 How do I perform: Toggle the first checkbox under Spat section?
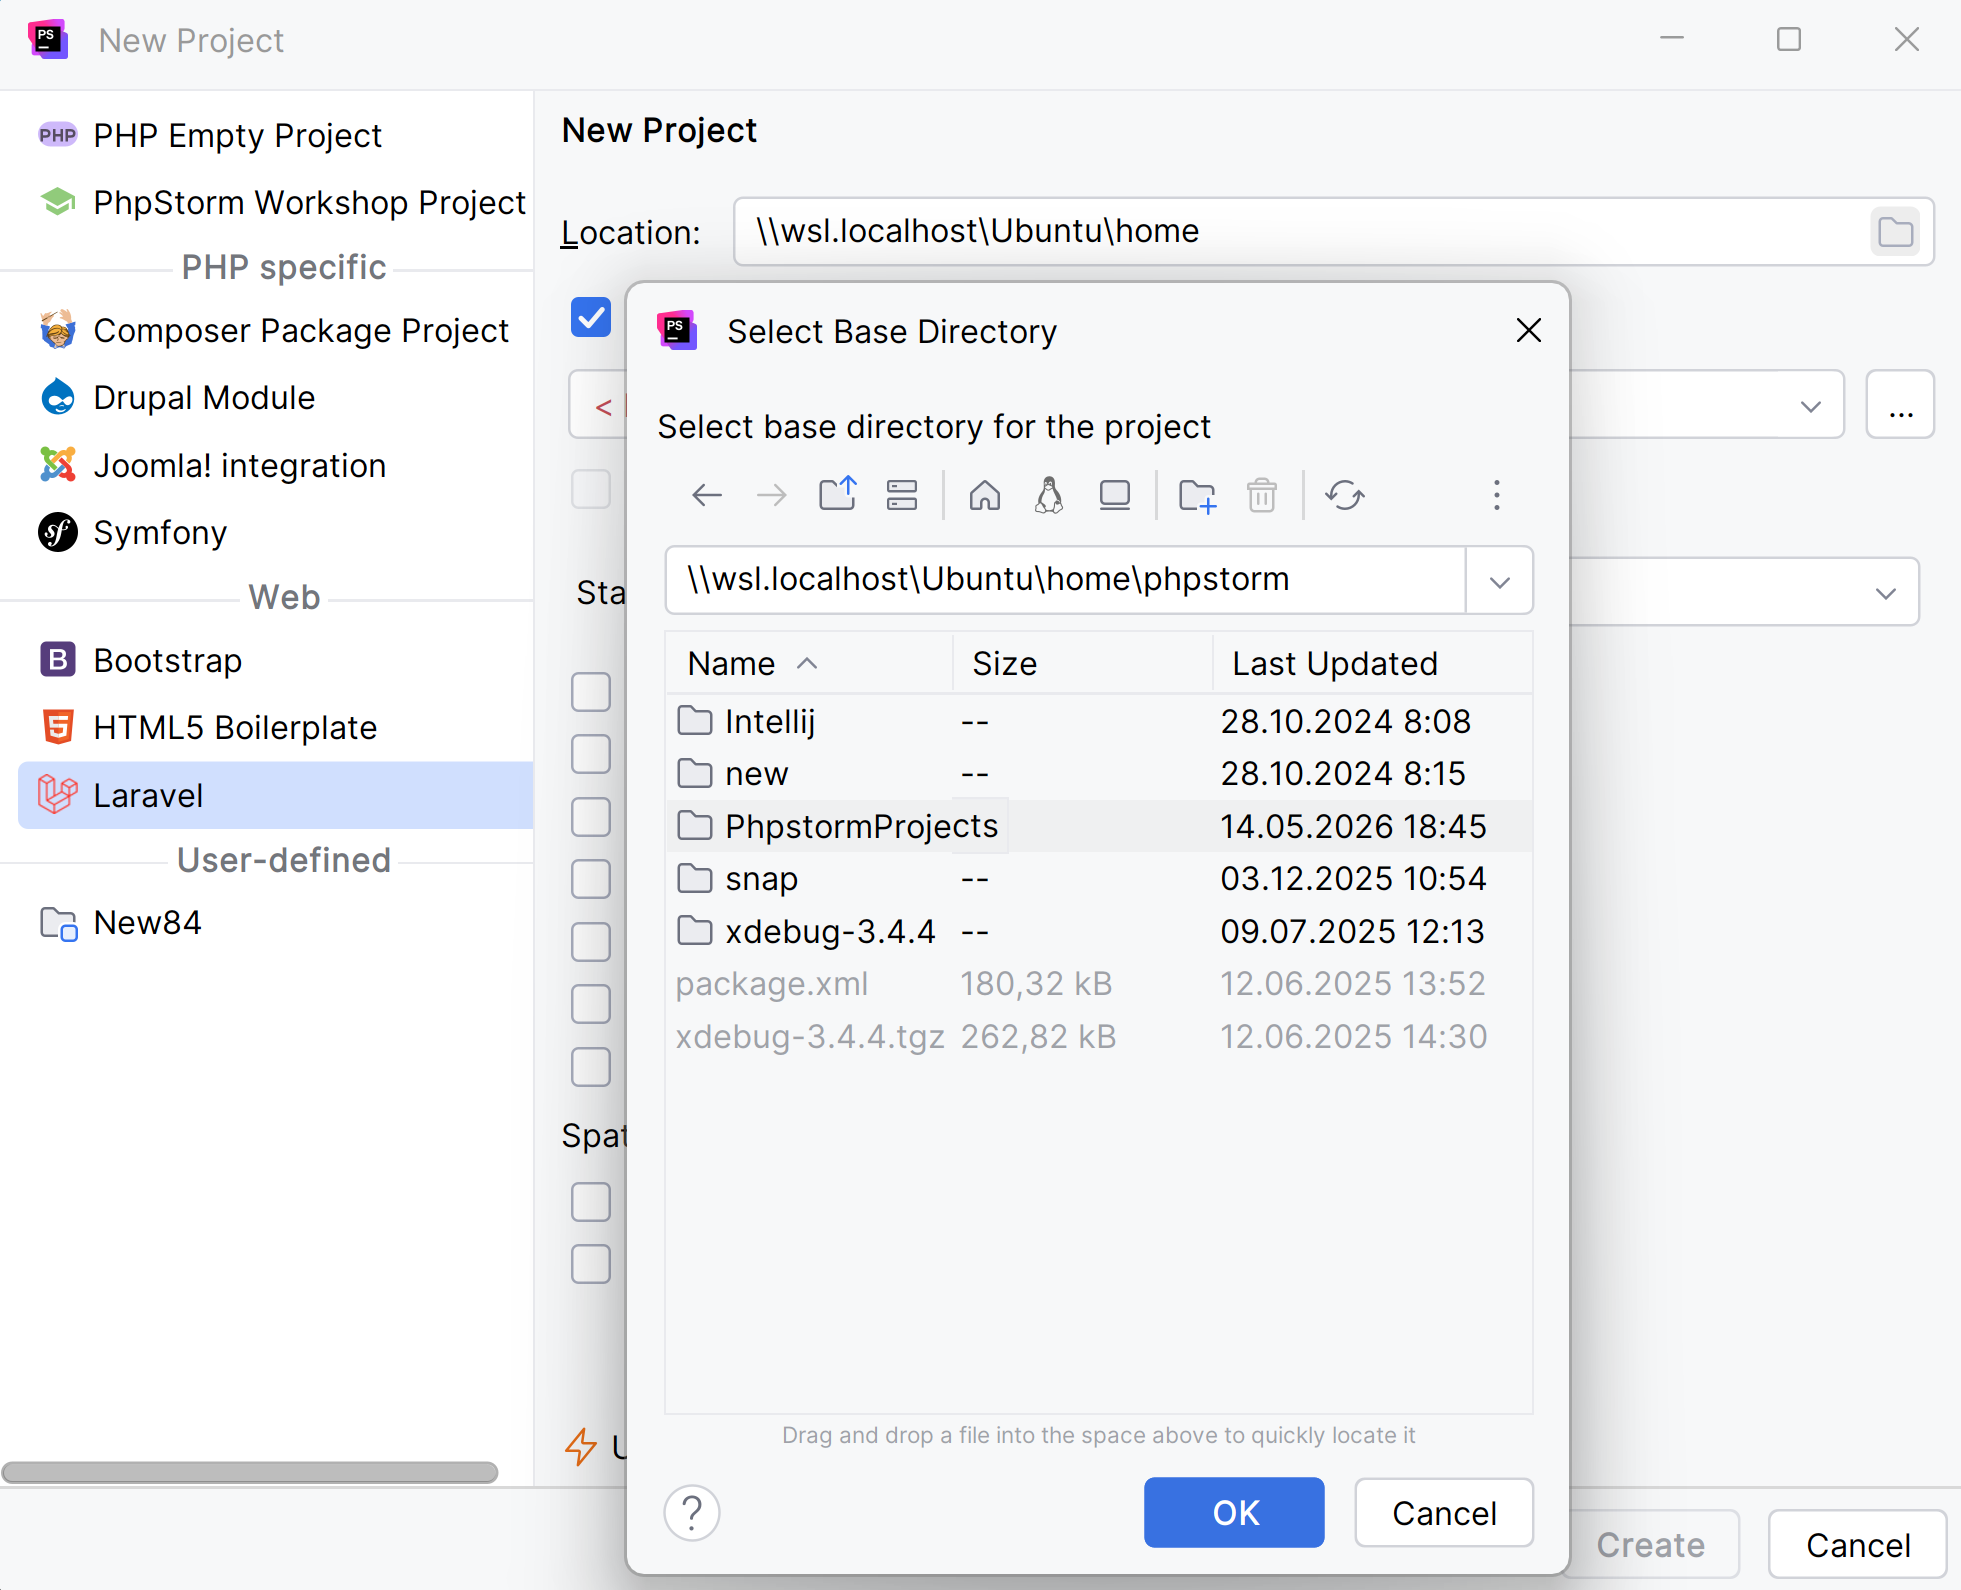click(x=591, y=1202)
